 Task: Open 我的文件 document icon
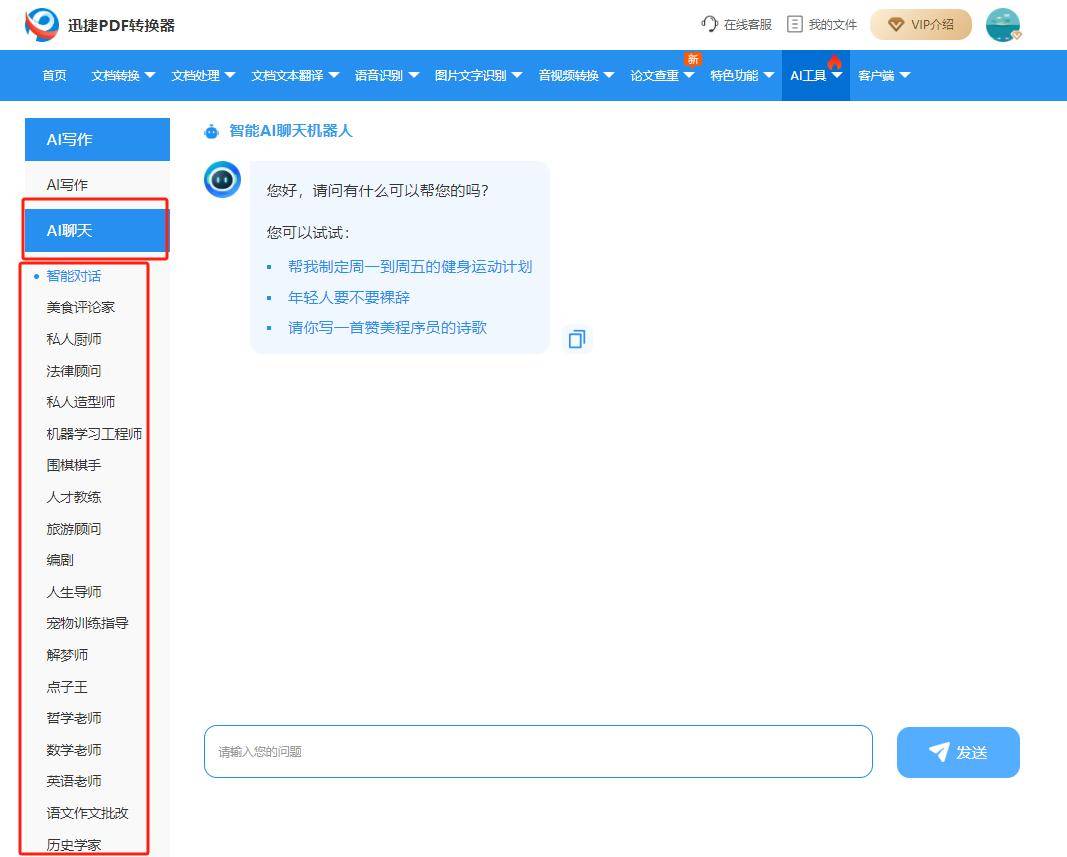coord(795,24)
